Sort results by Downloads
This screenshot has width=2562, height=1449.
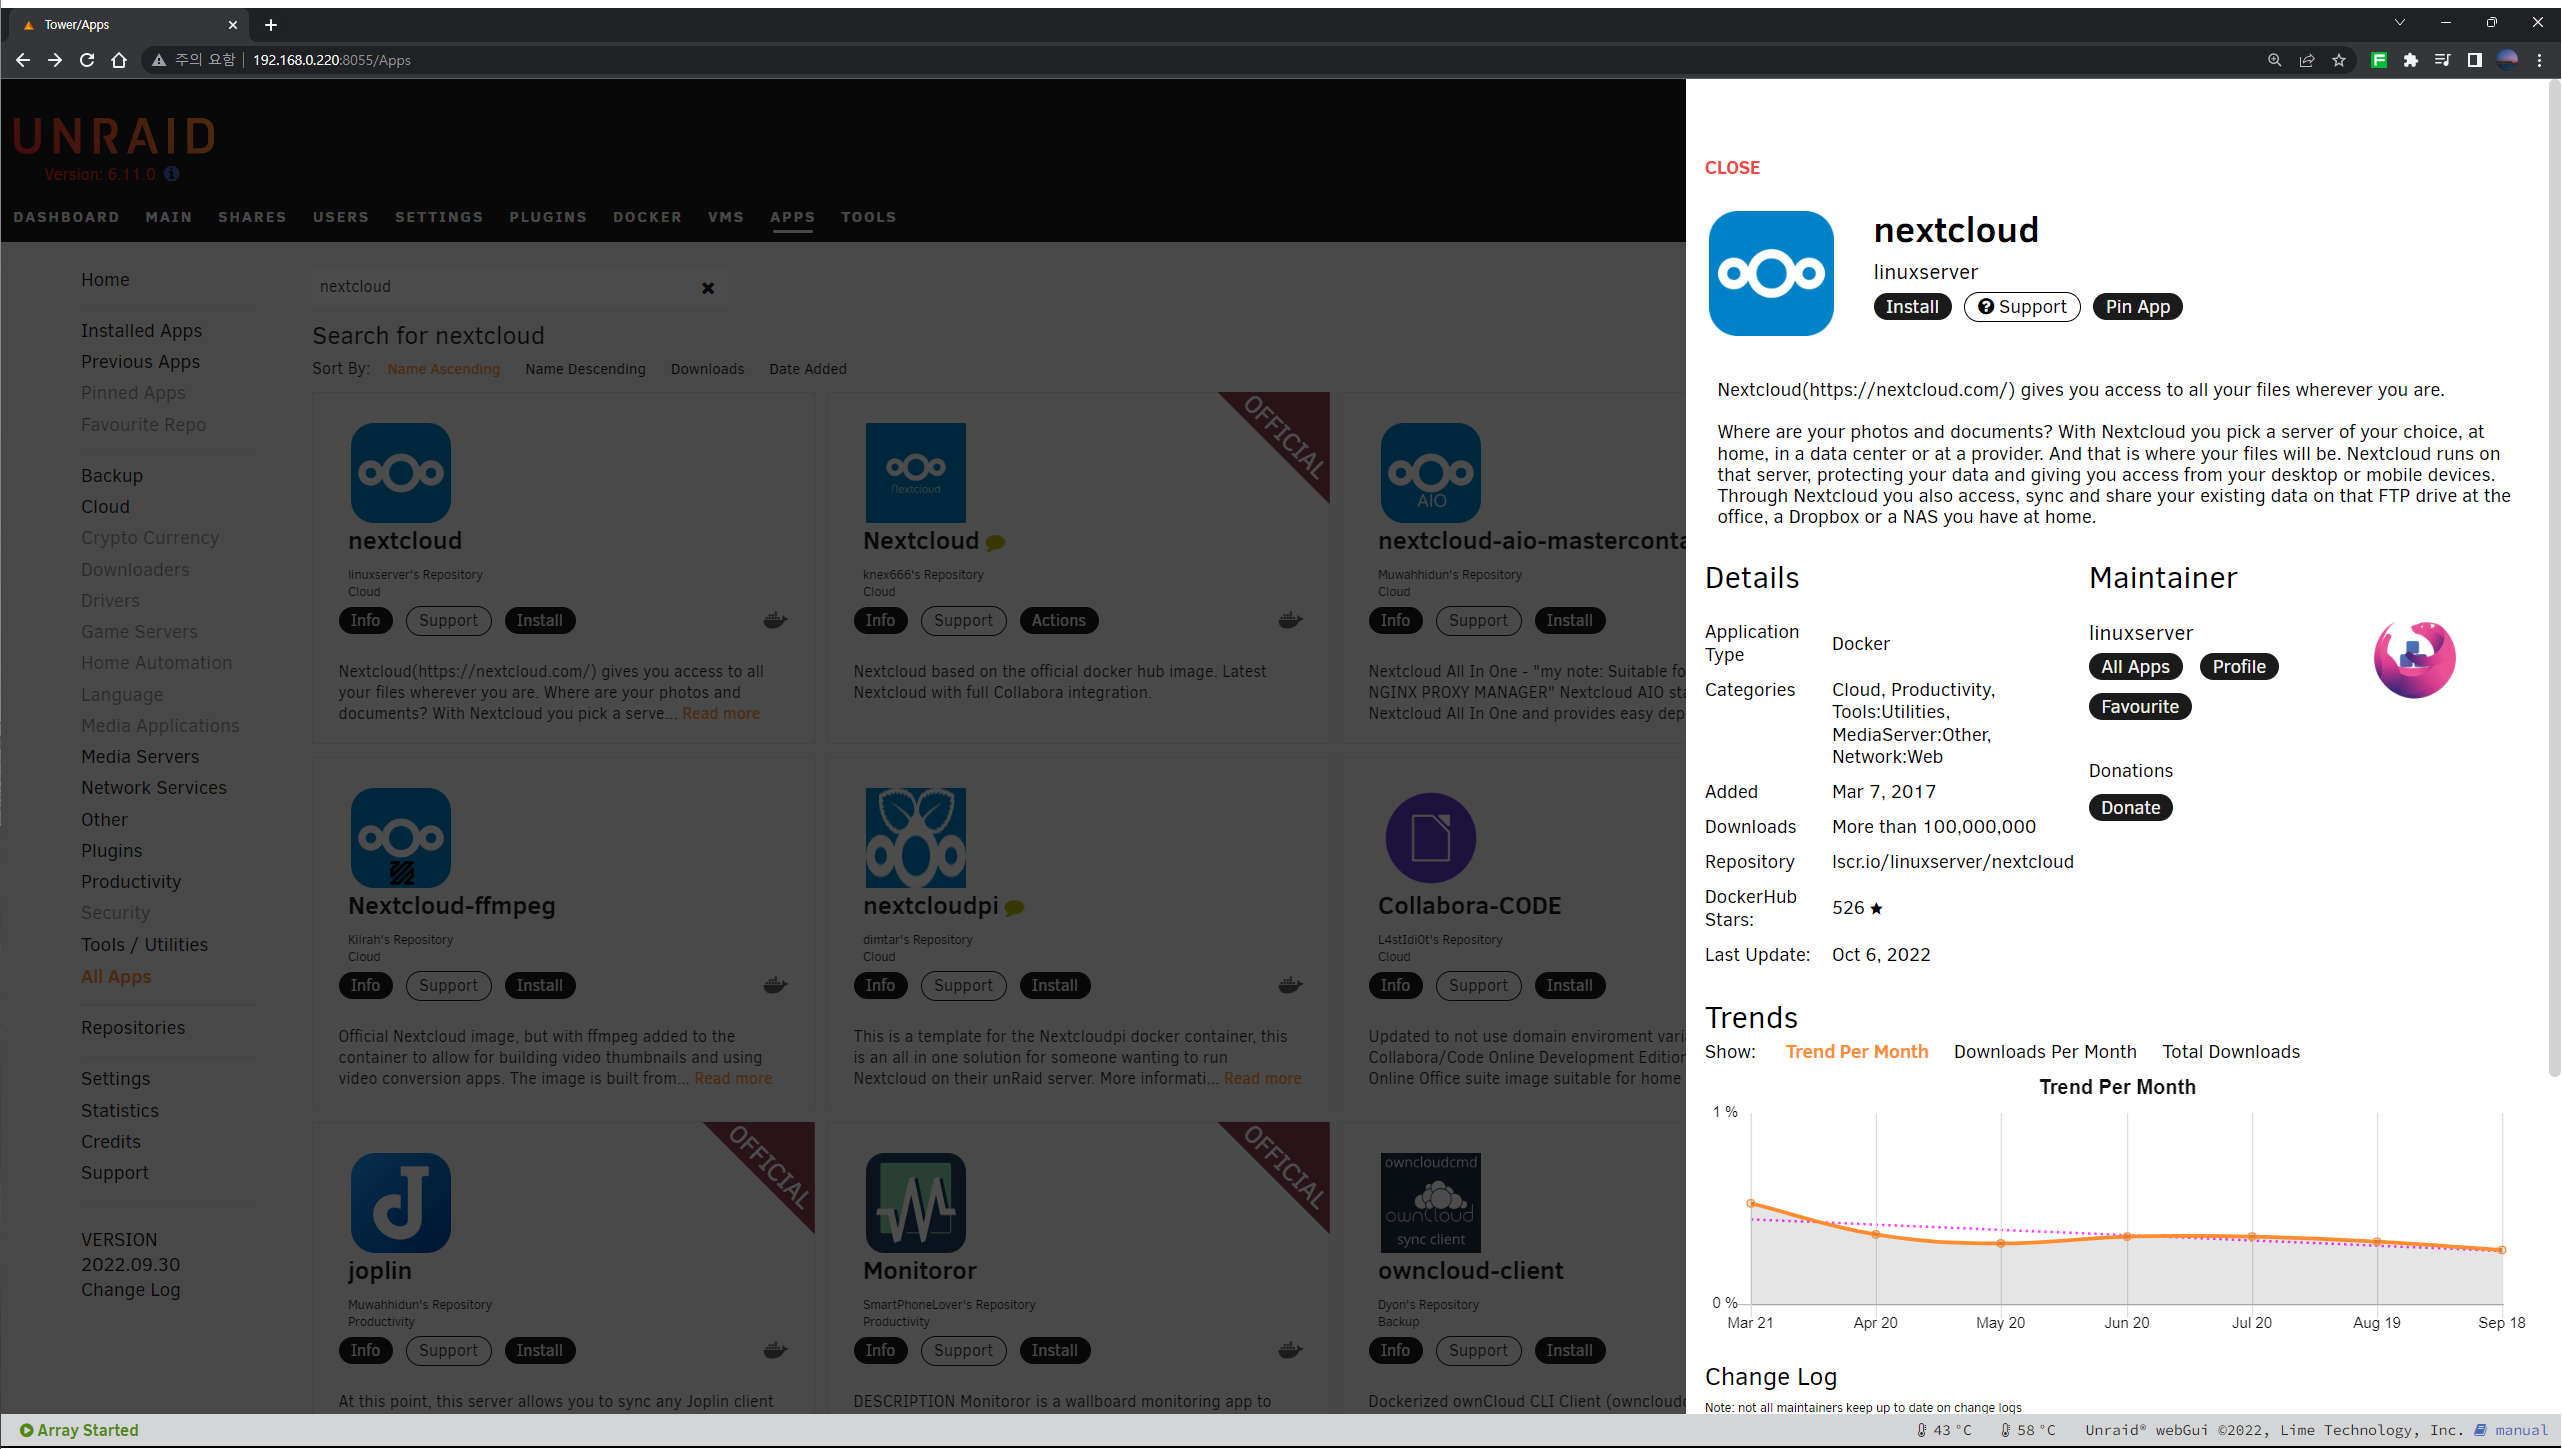click(707, 369)
